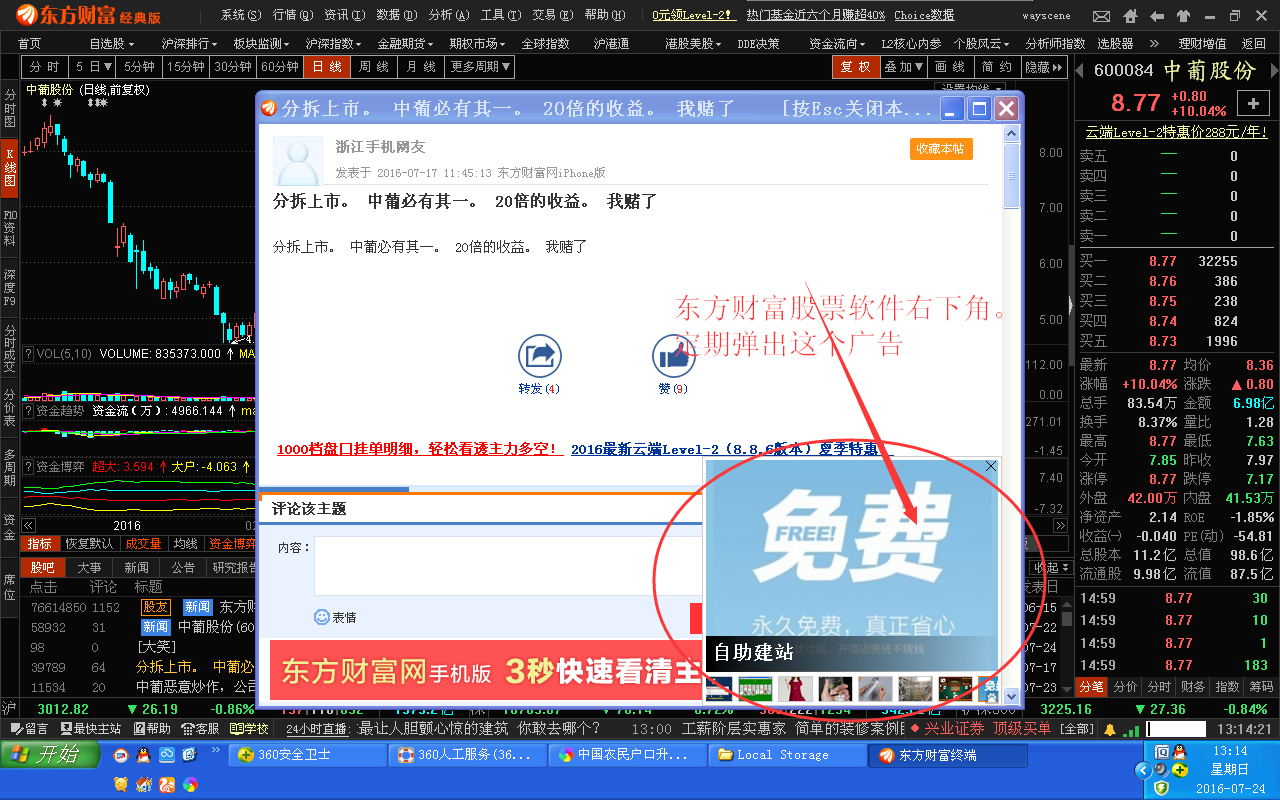Like the post with thumbs-up icon
This screenshot has width=1280, height=800.
pyautogui.click(x=673, y=356)
